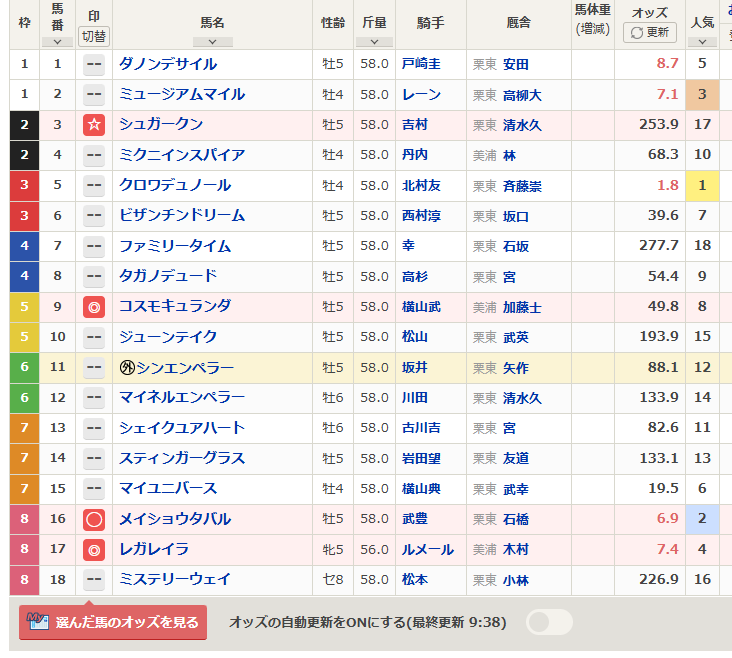This screenshot has height=658, width=732.
Task: Click 選んだ馬のオッズを見る button
Action: (113, 623)
